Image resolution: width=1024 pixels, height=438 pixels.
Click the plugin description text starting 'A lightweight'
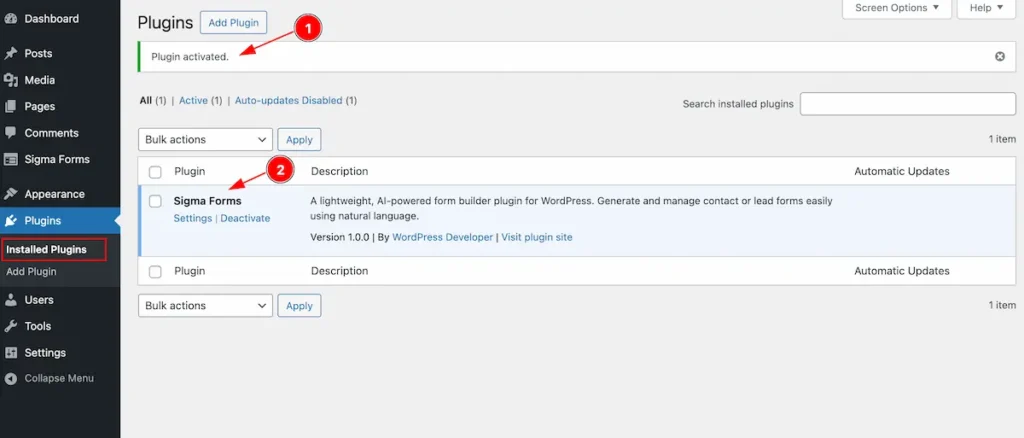click(571, 208)
